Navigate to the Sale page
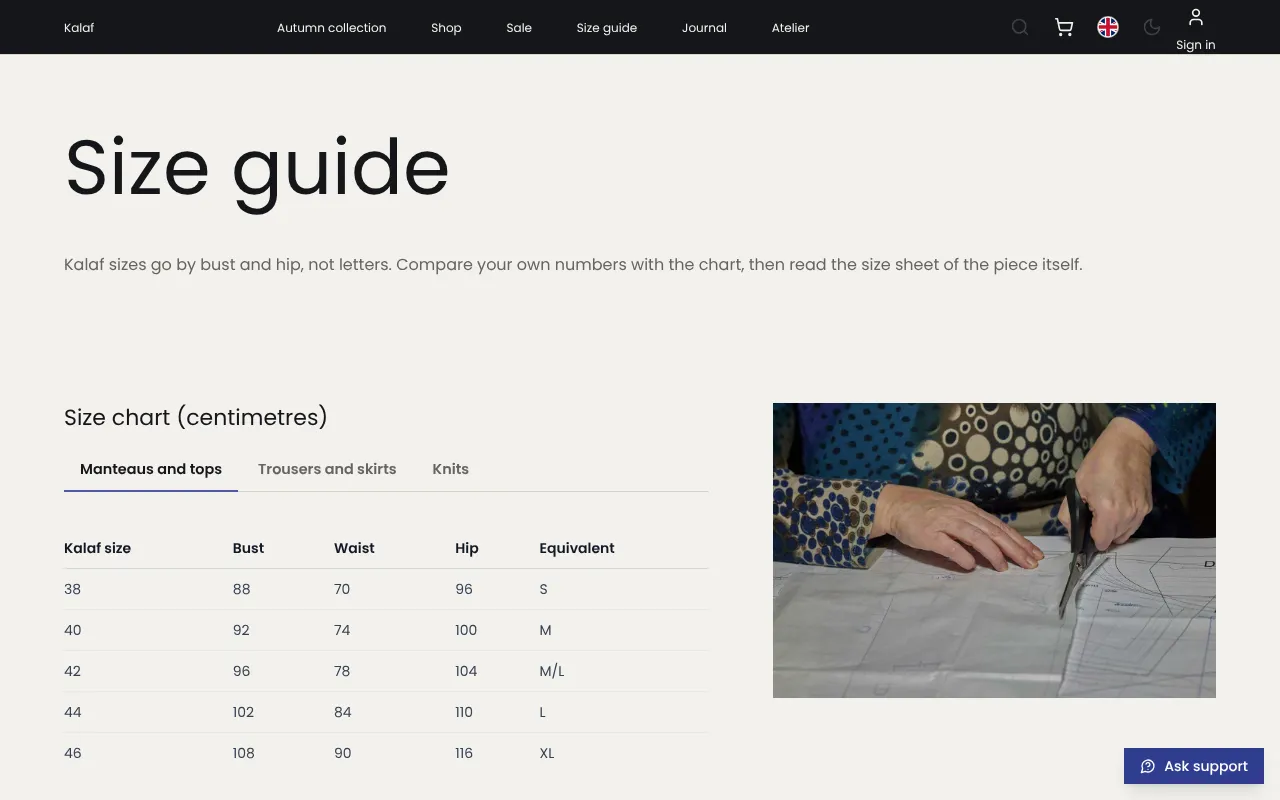The height and width of the screenshot is (800, 1280). point(519,27)
